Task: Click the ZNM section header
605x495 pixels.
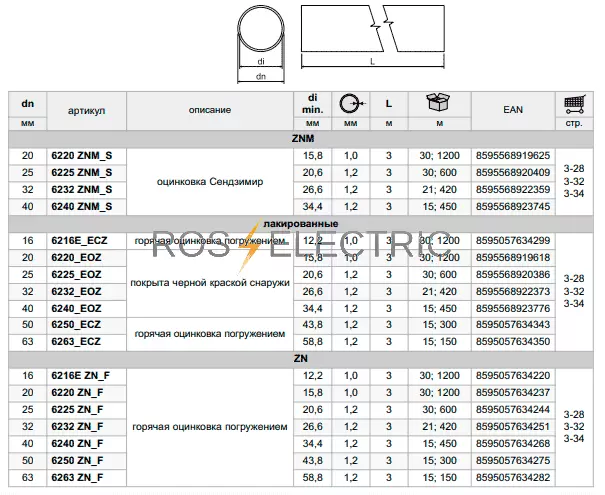Action: [303, 139]
